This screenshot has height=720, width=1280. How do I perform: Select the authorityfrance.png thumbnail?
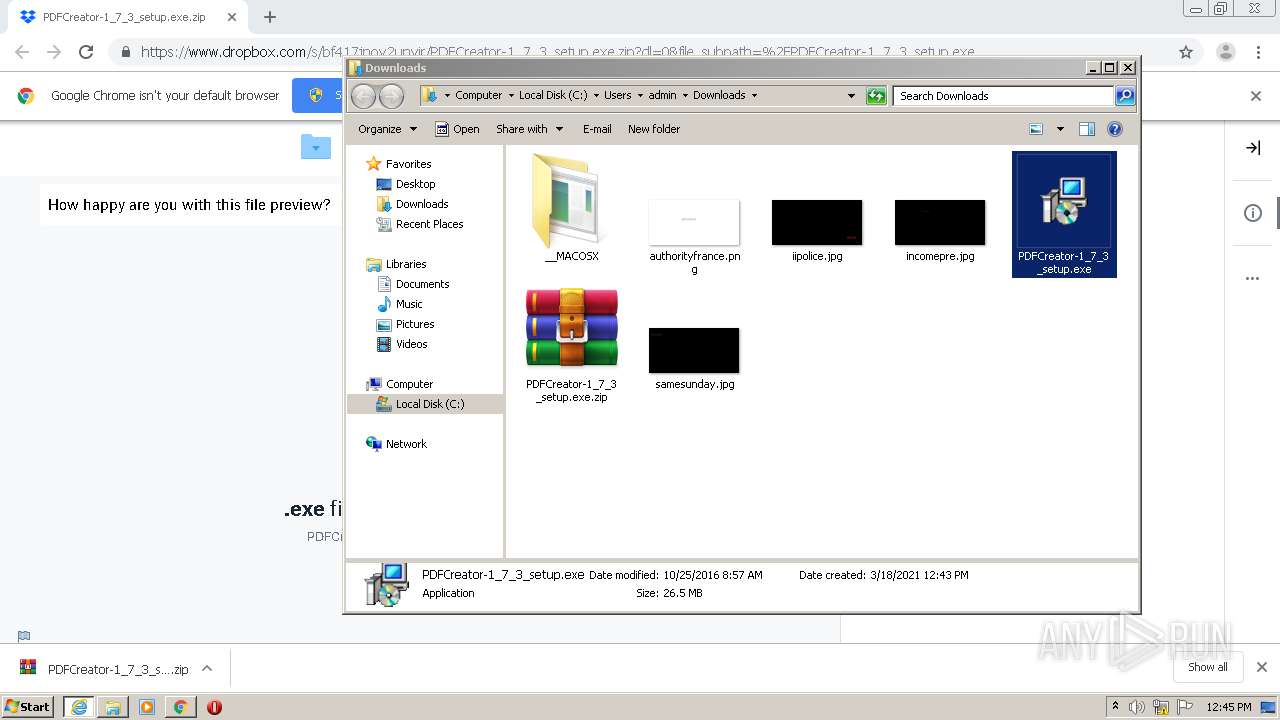pos(694,222)
